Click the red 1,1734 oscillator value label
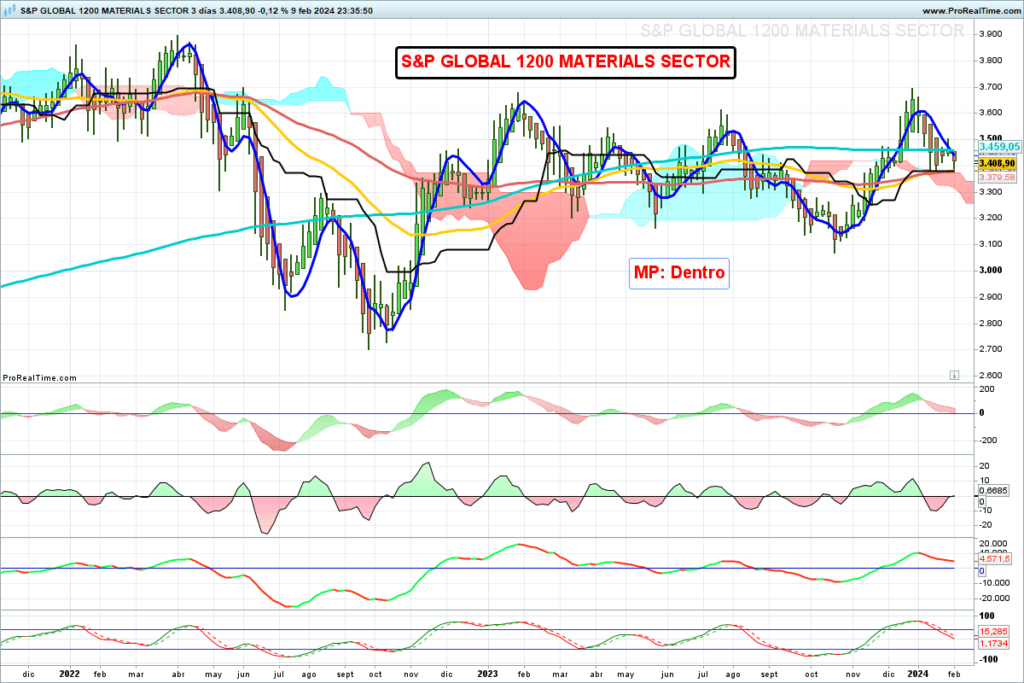The image size is (1024, 683). [x=993, y=644]
